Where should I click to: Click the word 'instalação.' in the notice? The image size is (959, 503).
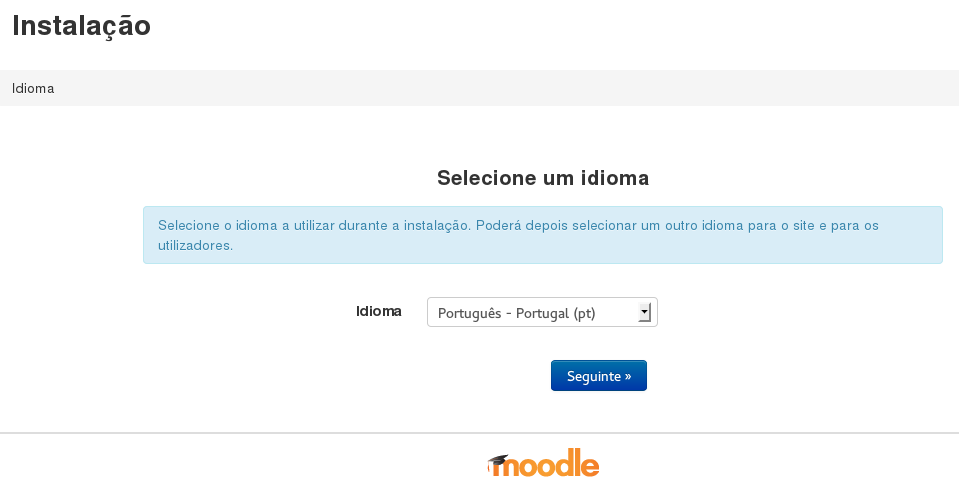tap(437, 225)
